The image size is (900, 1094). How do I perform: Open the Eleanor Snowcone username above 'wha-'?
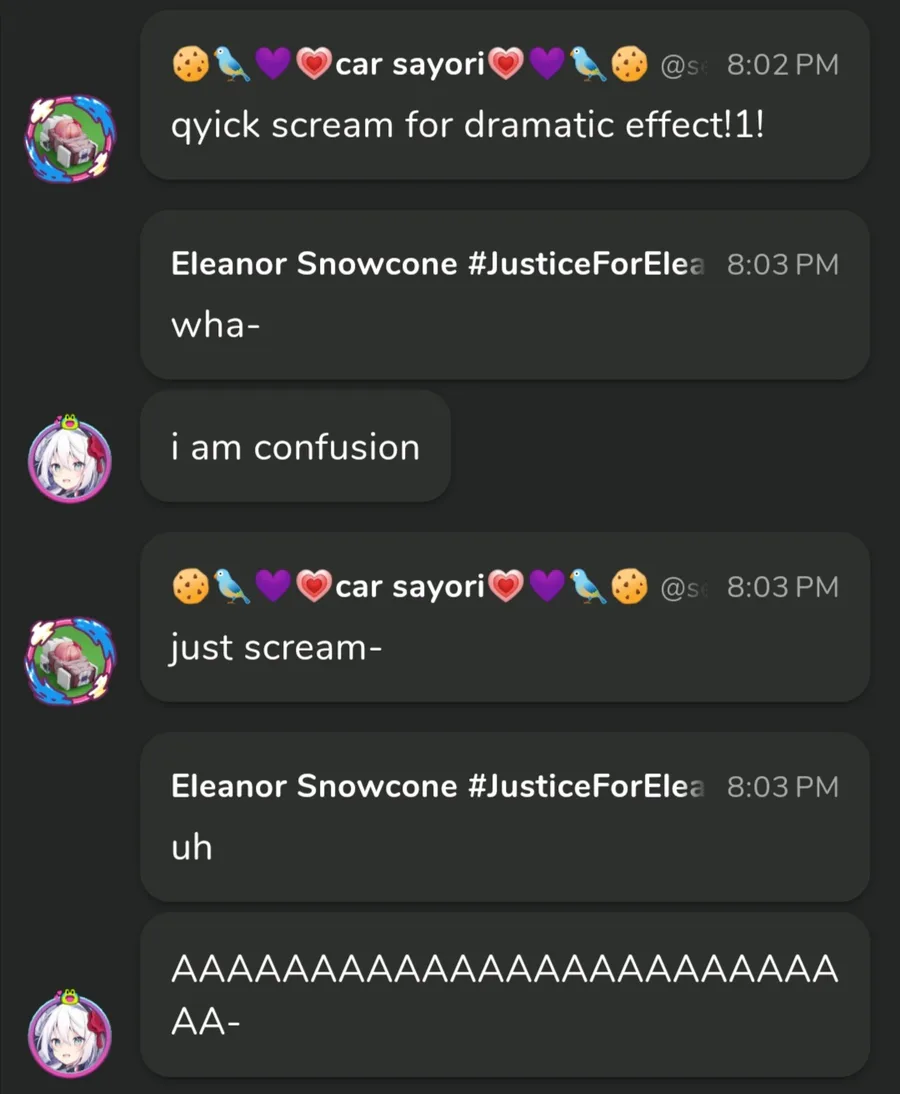pyautogui.click(x=438, y=264)
